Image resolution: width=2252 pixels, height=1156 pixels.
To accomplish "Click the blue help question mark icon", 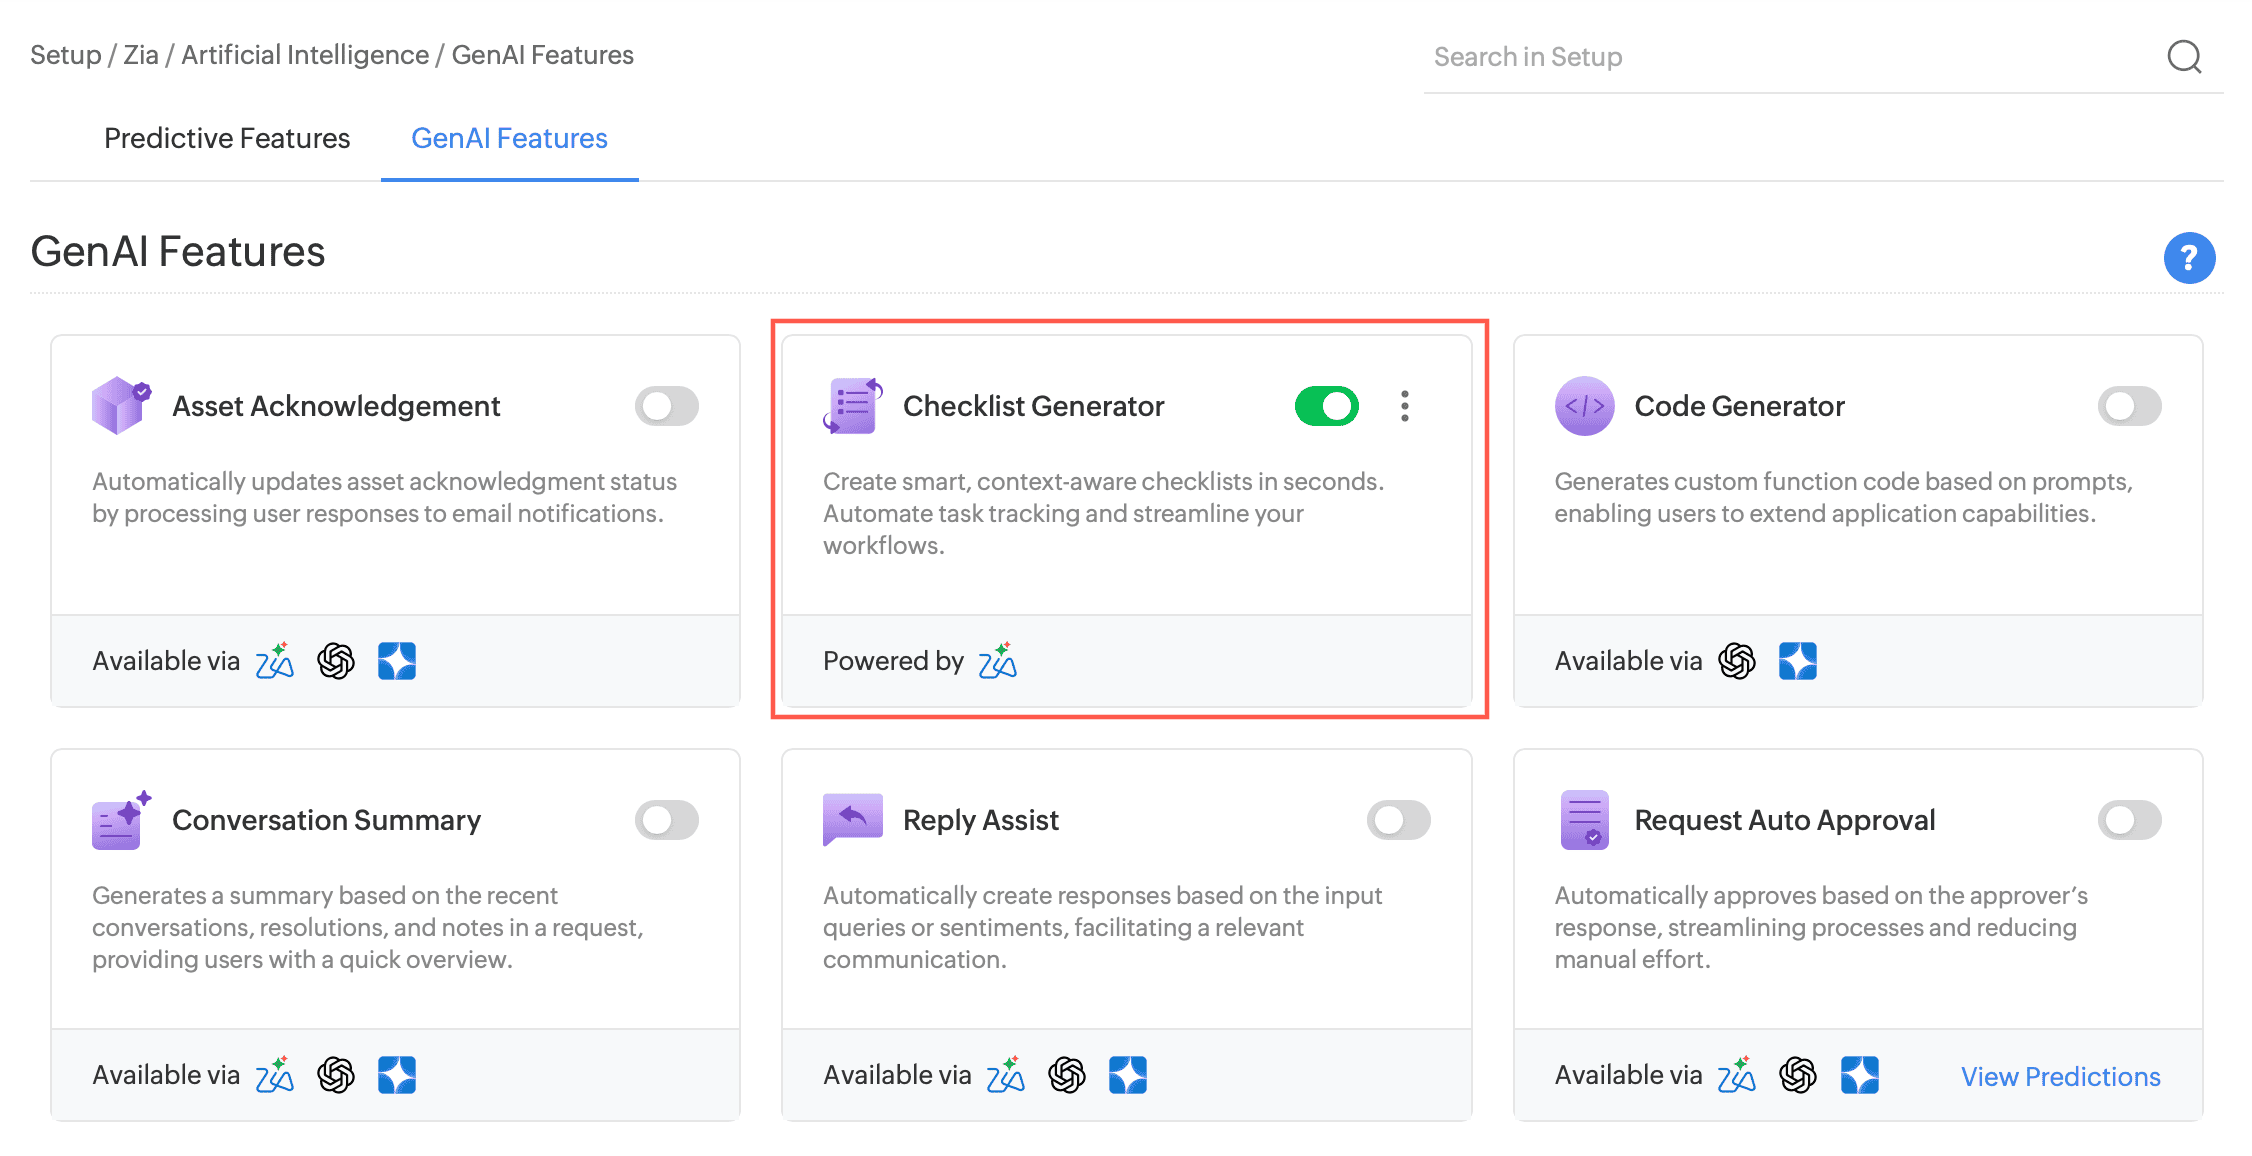I will (x=2188, y=258).
